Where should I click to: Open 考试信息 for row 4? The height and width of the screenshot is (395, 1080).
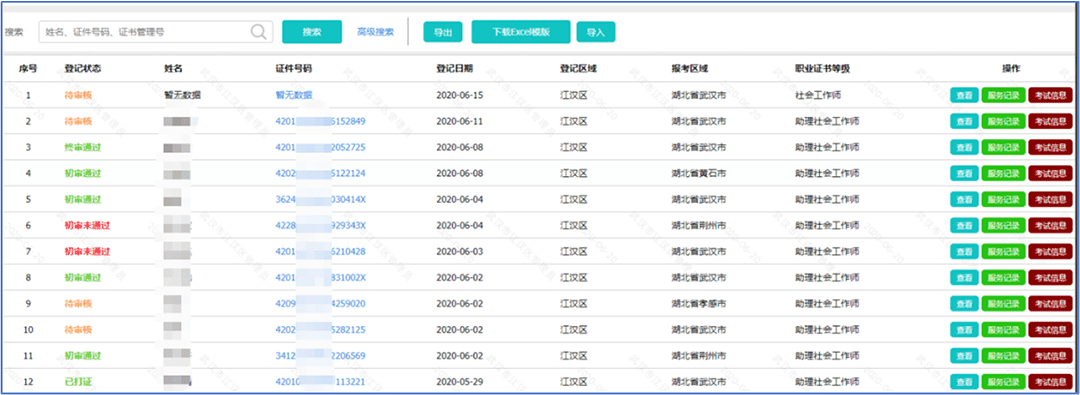click(1050, 173)
